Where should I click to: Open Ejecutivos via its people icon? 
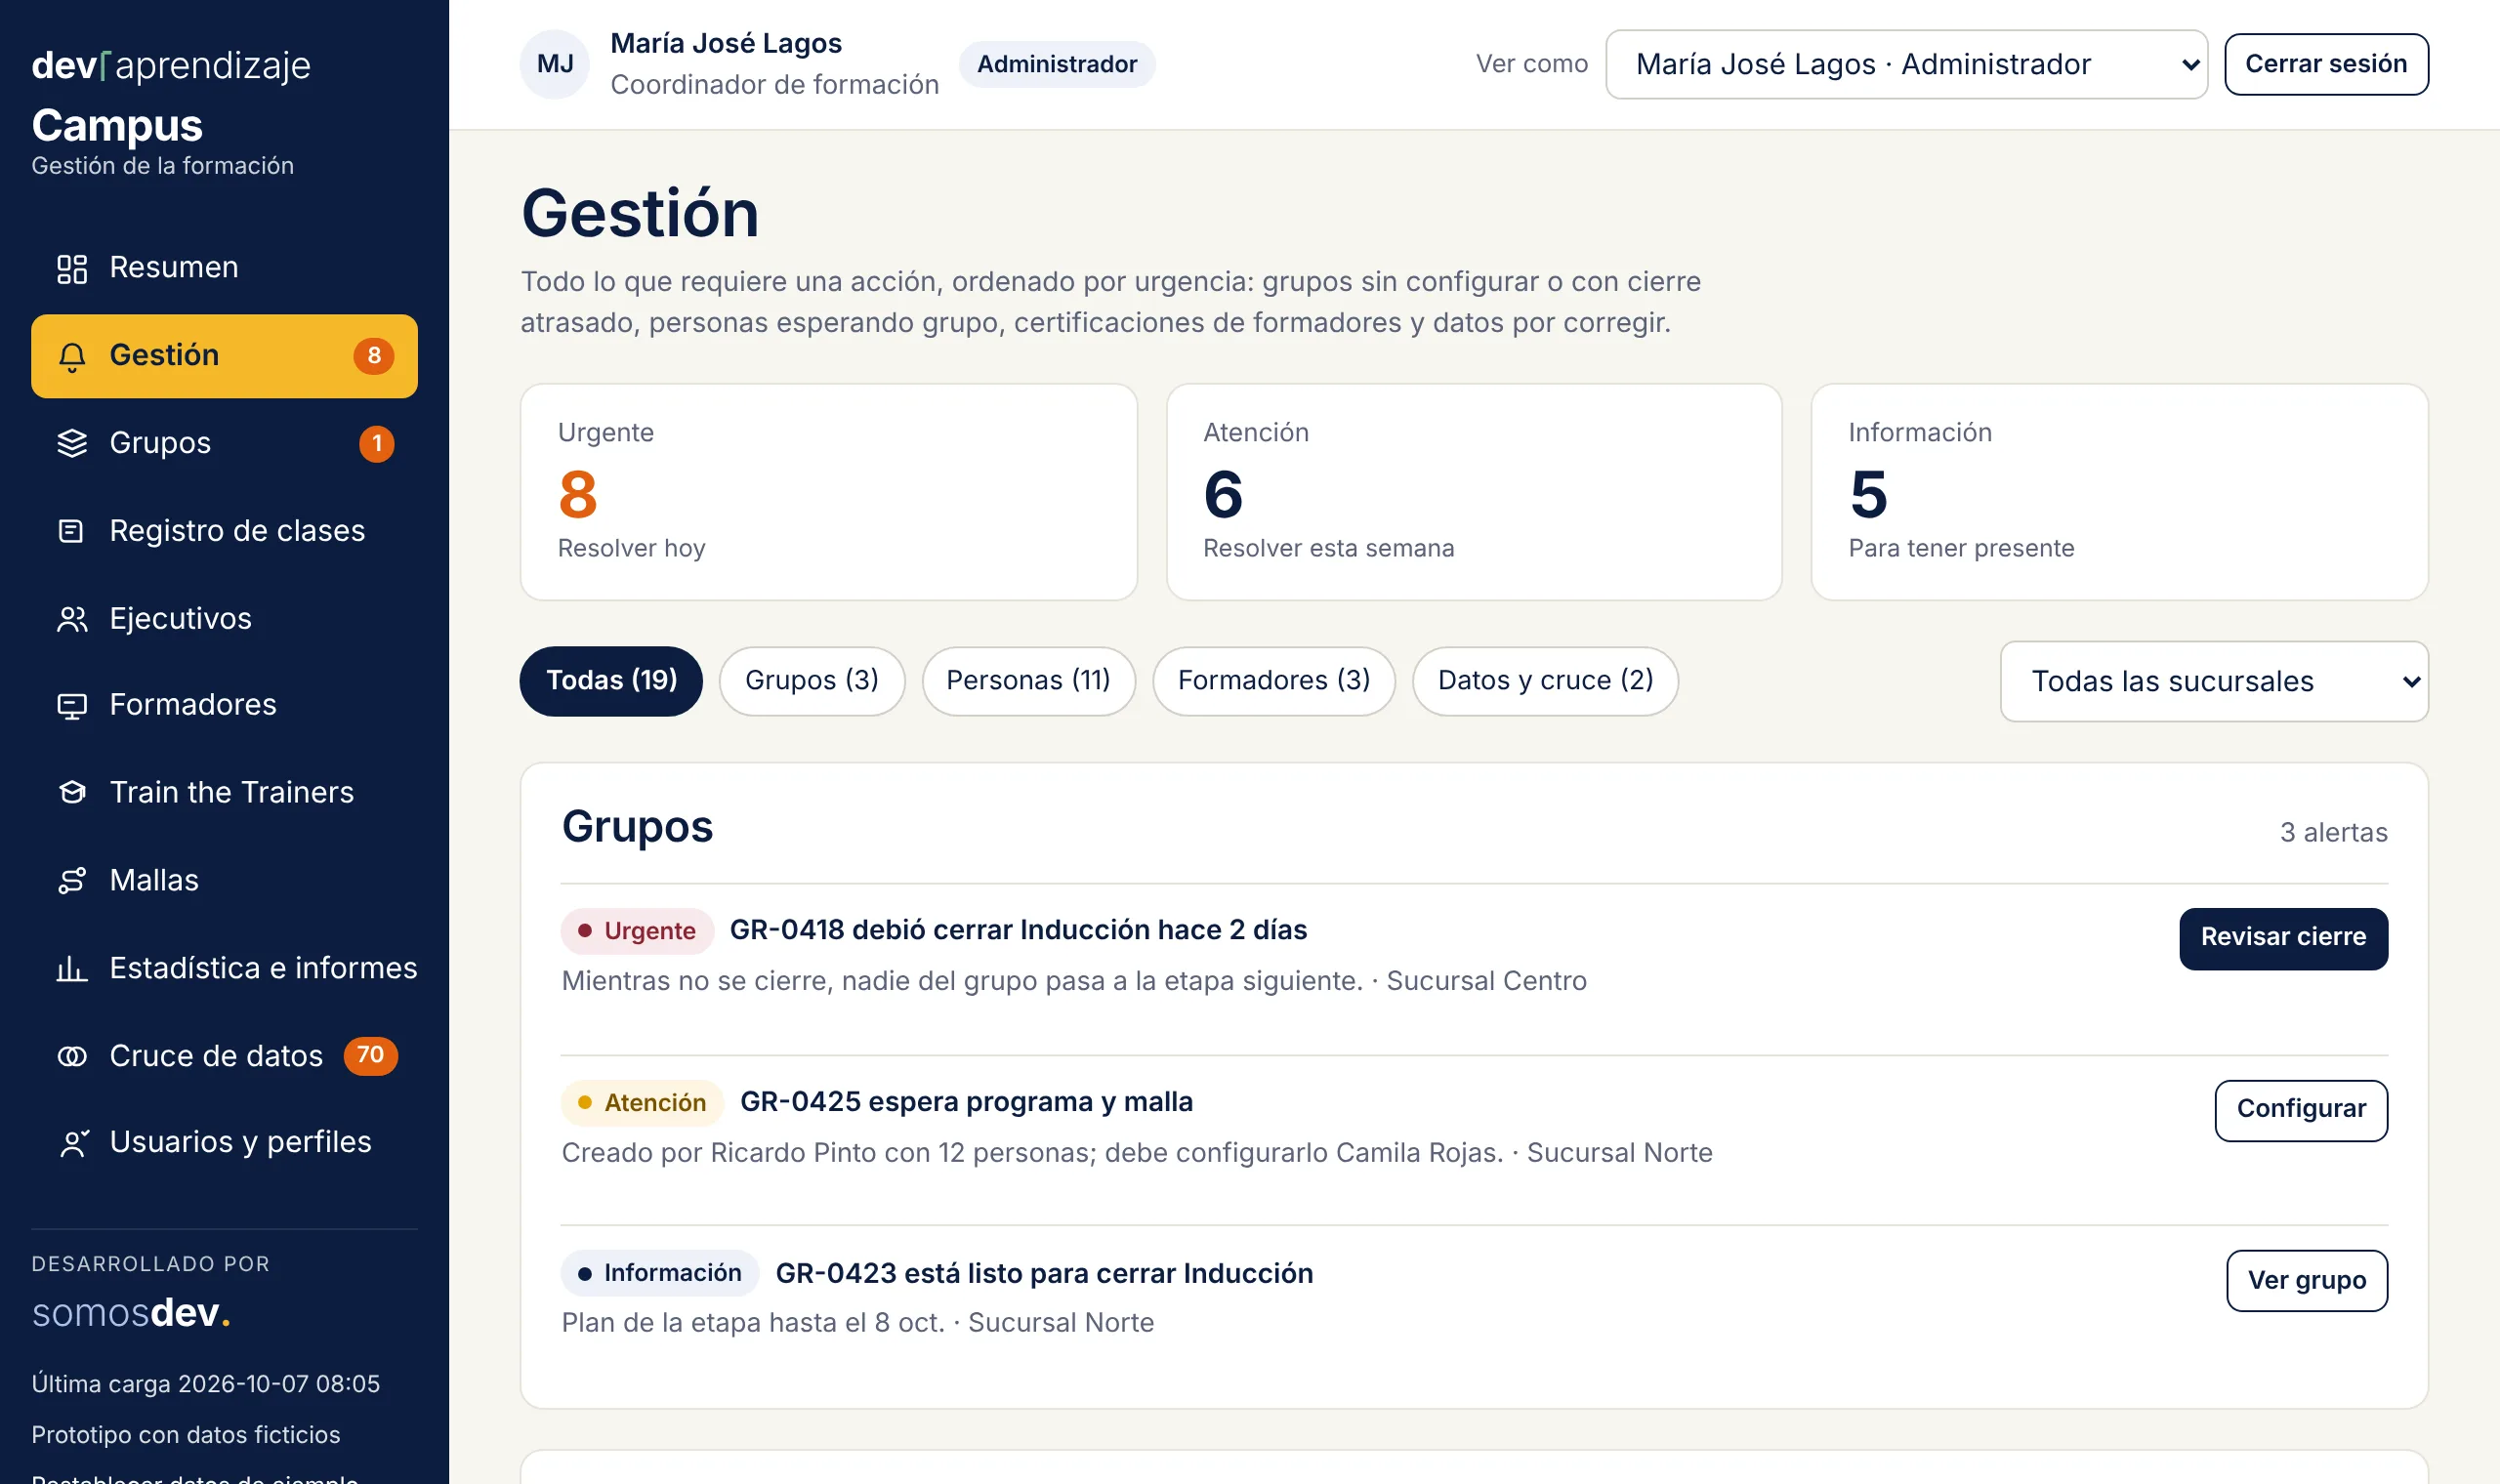72,619
